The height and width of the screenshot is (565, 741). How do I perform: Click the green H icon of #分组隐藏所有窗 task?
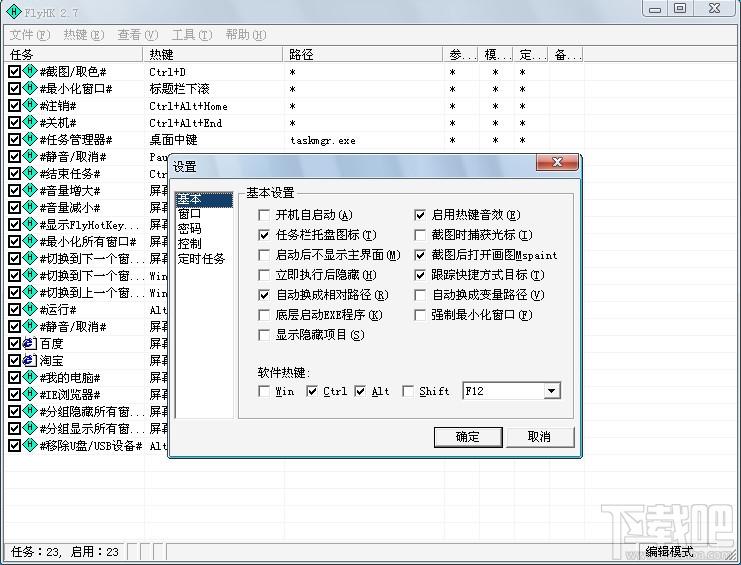coord(30,411)
